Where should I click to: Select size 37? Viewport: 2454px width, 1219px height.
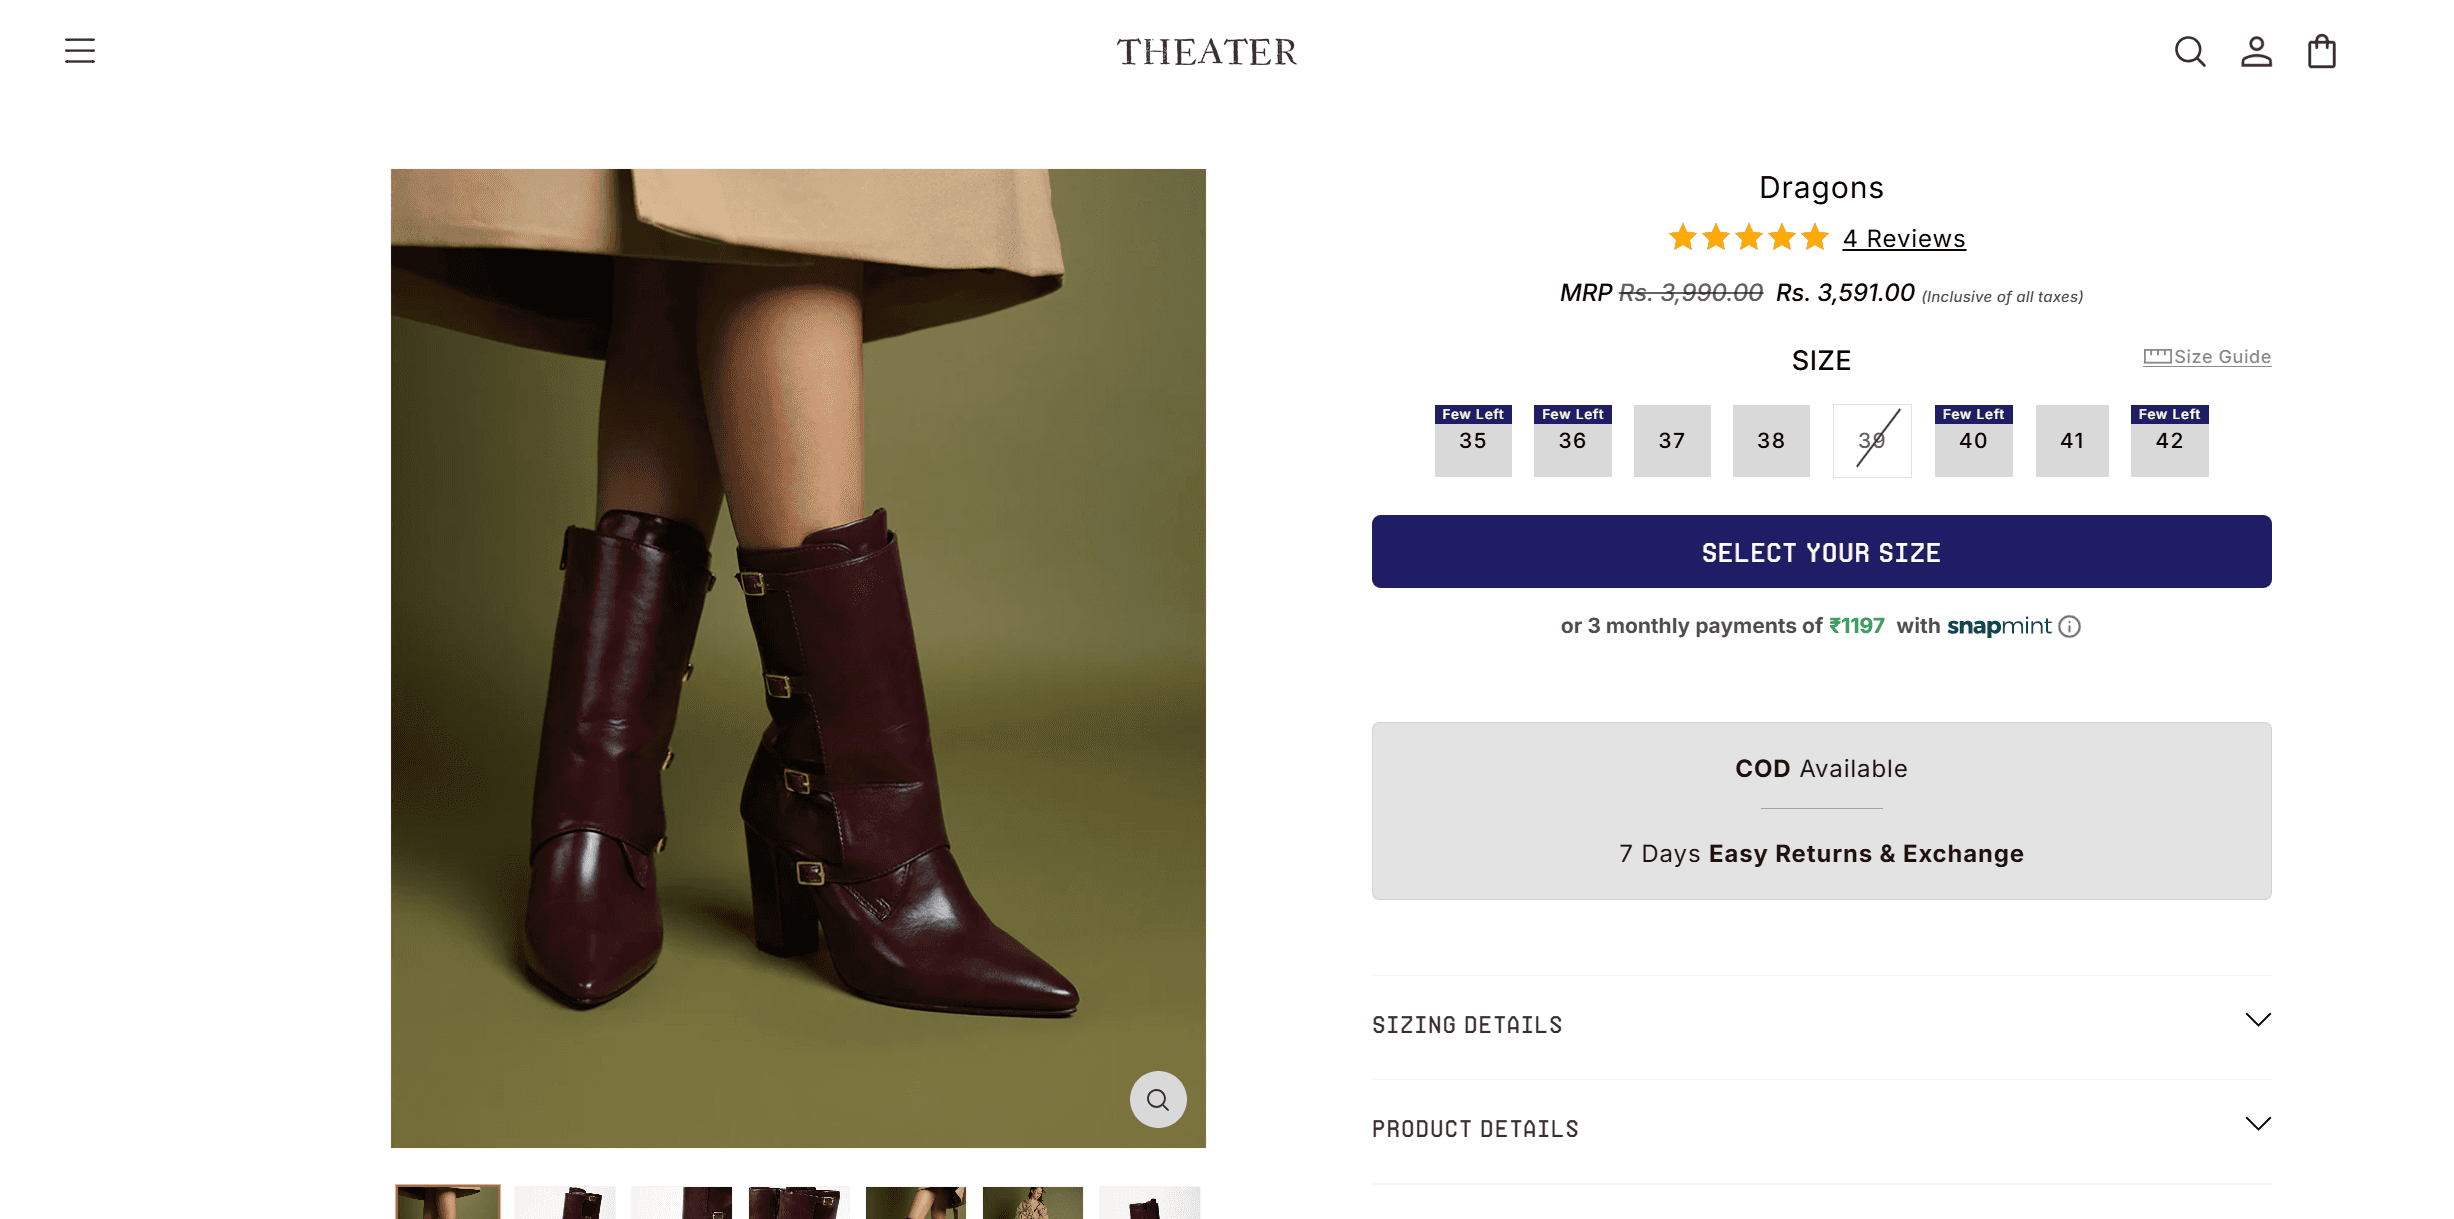click(x=1671, y=441)
